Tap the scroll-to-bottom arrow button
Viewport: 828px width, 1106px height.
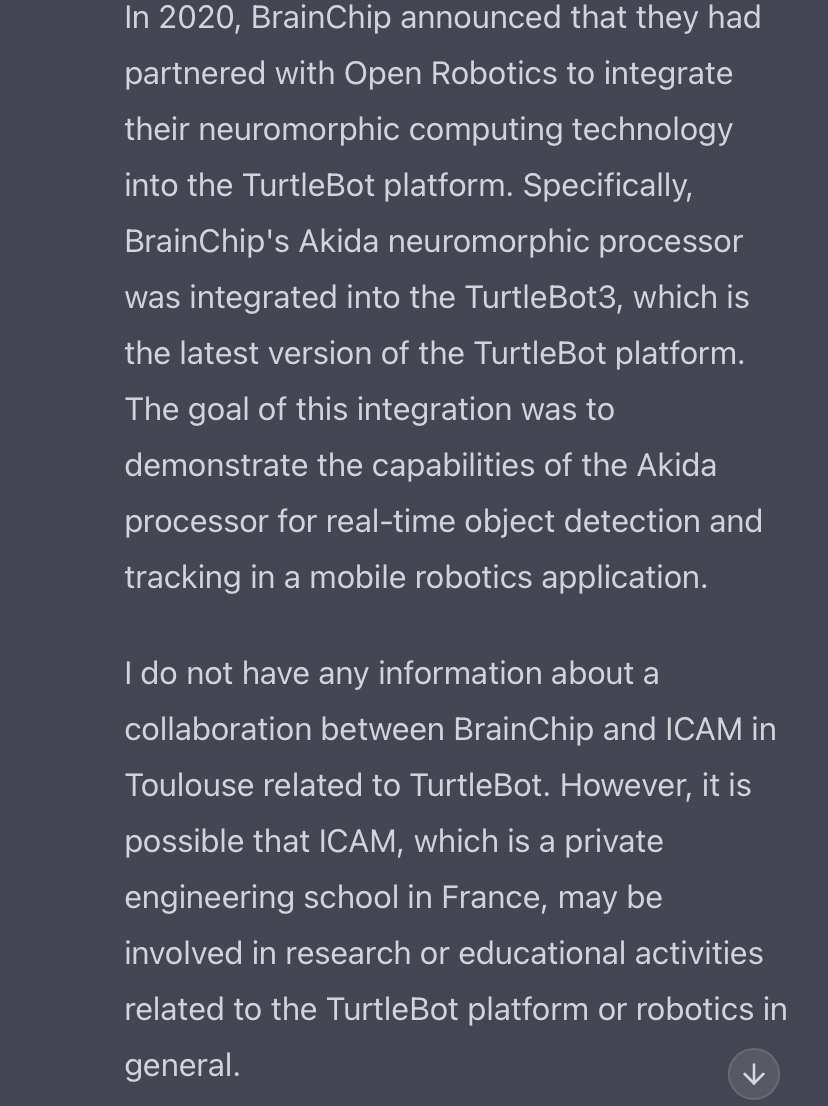point(753,1074)
